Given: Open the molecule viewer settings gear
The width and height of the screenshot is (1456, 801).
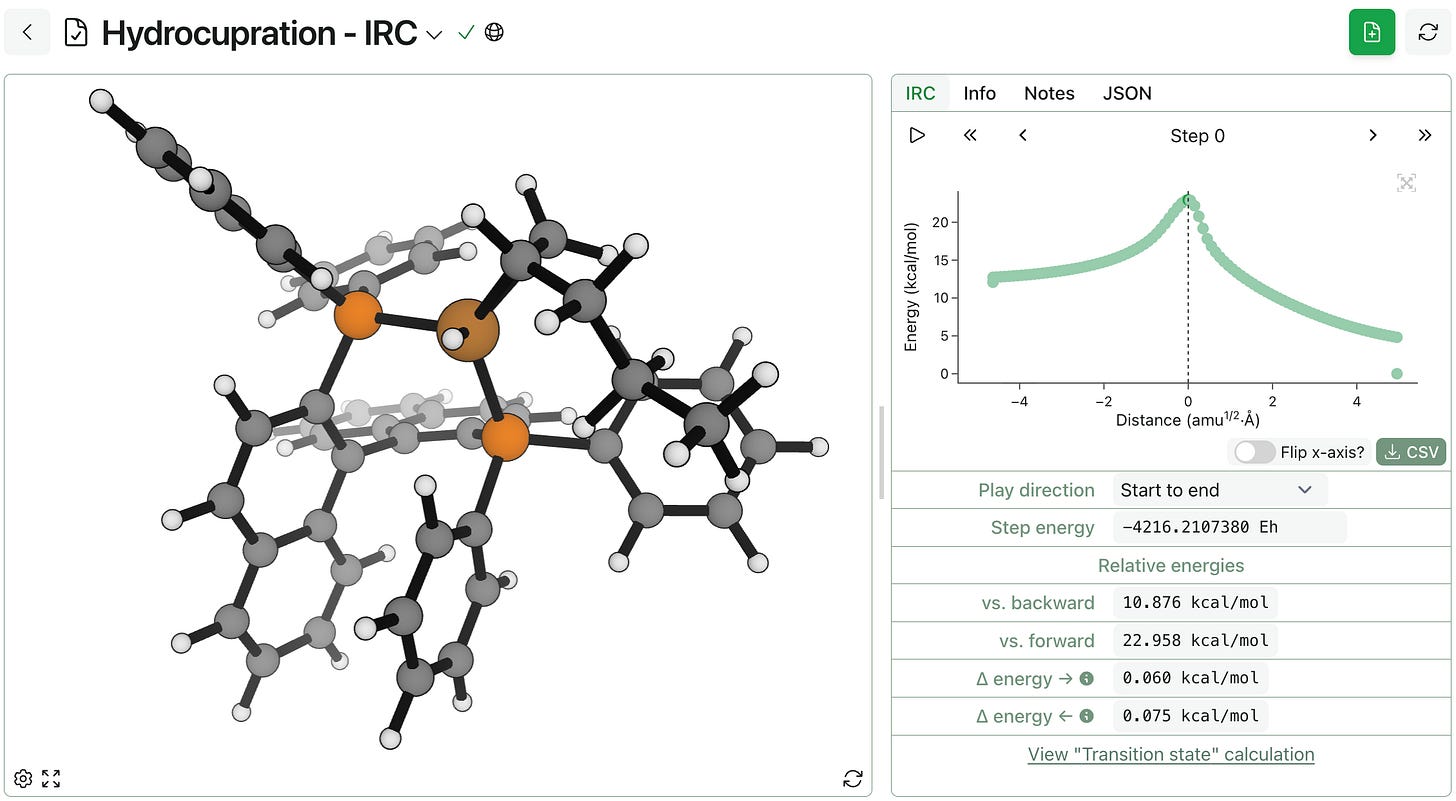Looking at the screenshot, I should (x=23, y=778).
